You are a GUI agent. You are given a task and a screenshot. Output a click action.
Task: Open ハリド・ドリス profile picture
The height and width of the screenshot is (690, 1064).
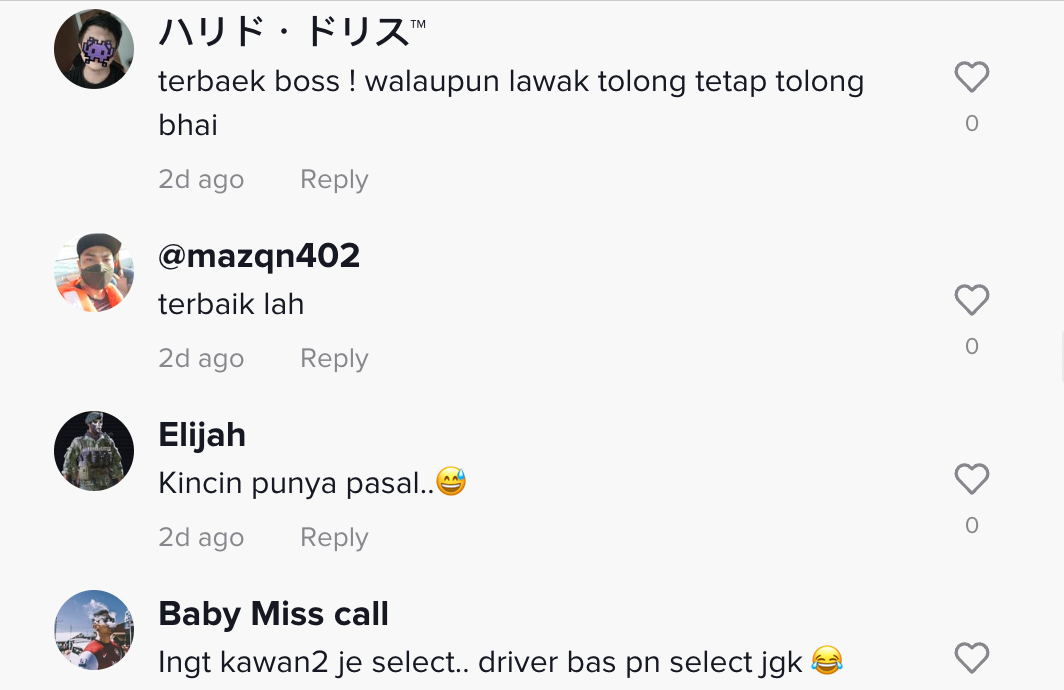pyautogui.click(x=94, y=49)
